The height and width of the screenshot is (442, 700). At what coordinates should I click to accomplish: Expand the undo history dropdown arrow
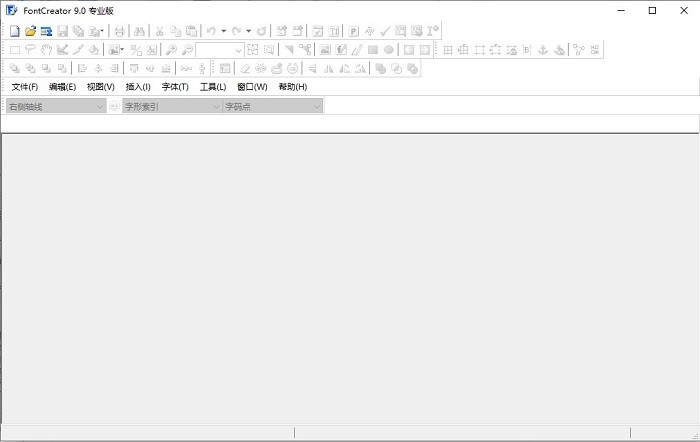pyautogui.click(x=223, y=31)
